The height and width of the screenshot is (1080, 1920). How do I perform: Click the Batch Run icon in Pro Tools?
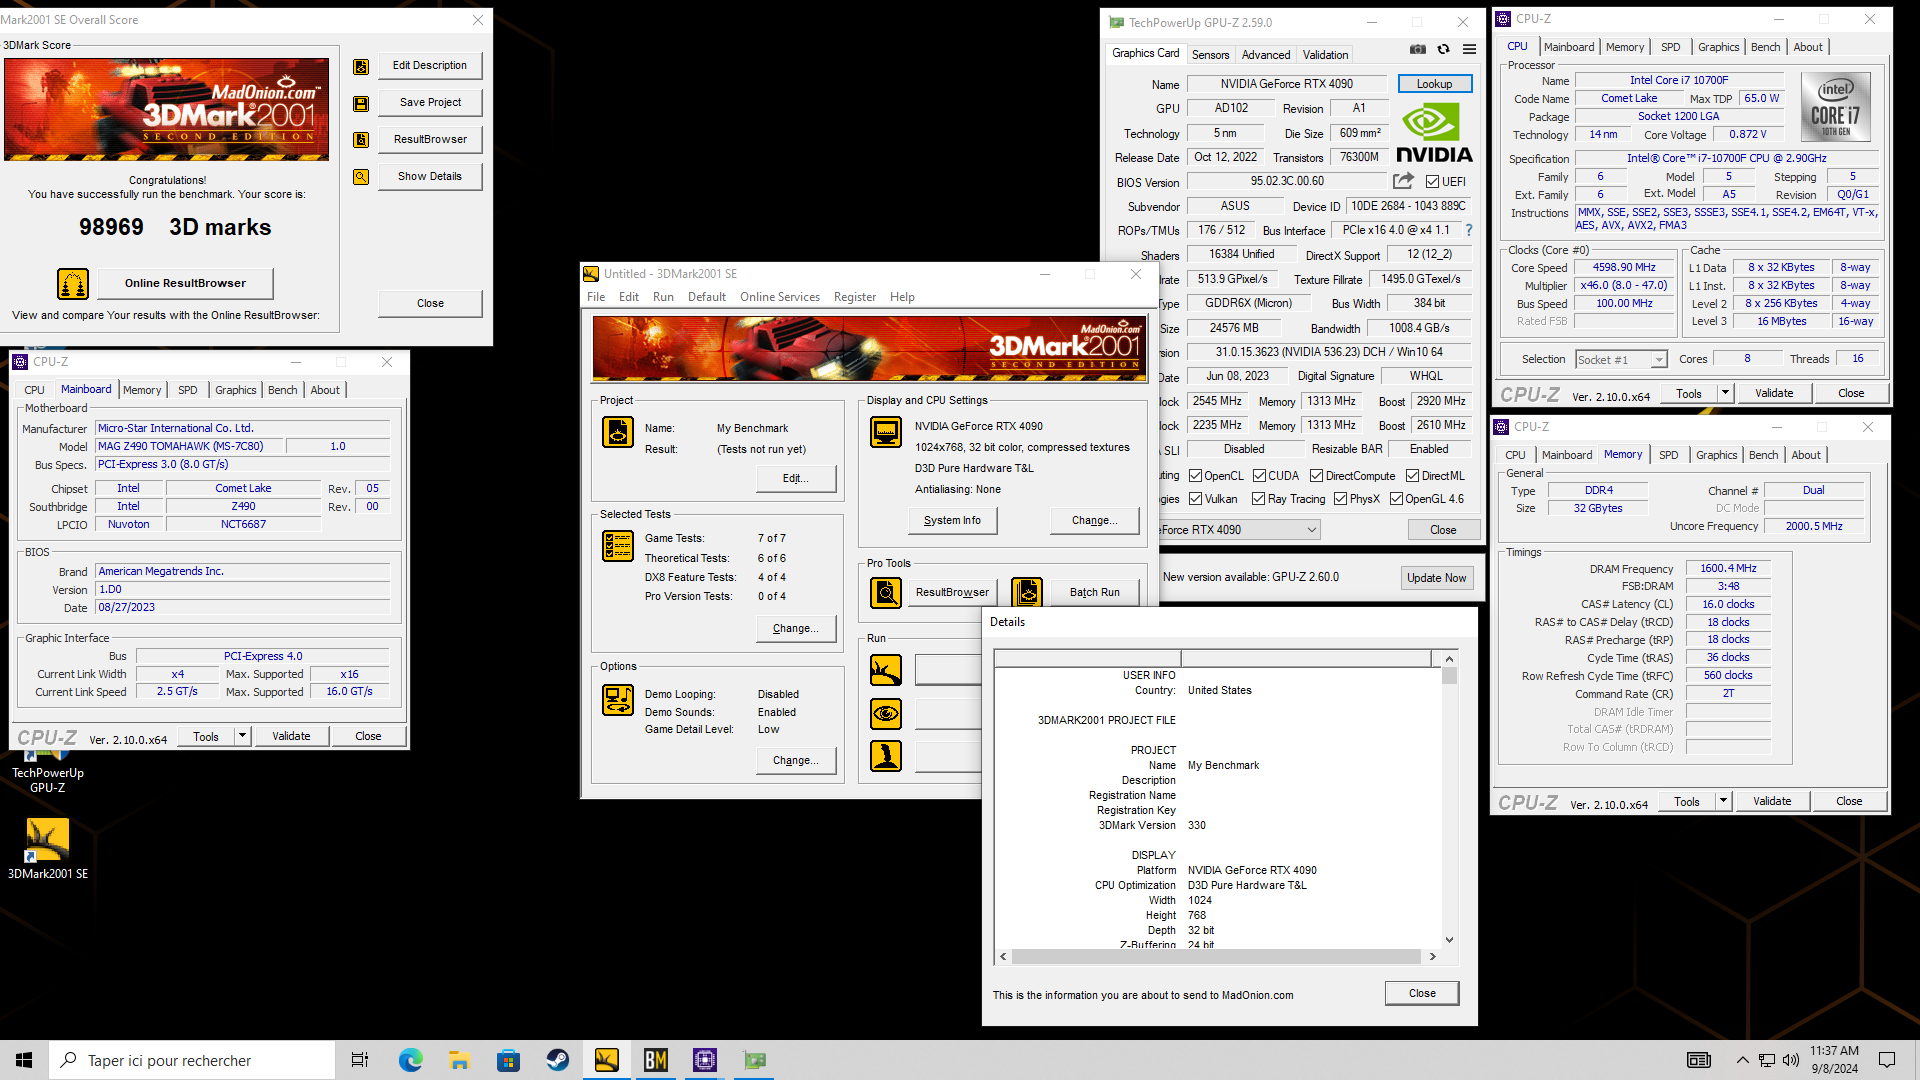pyautogui.click(x=1027, y=592)
